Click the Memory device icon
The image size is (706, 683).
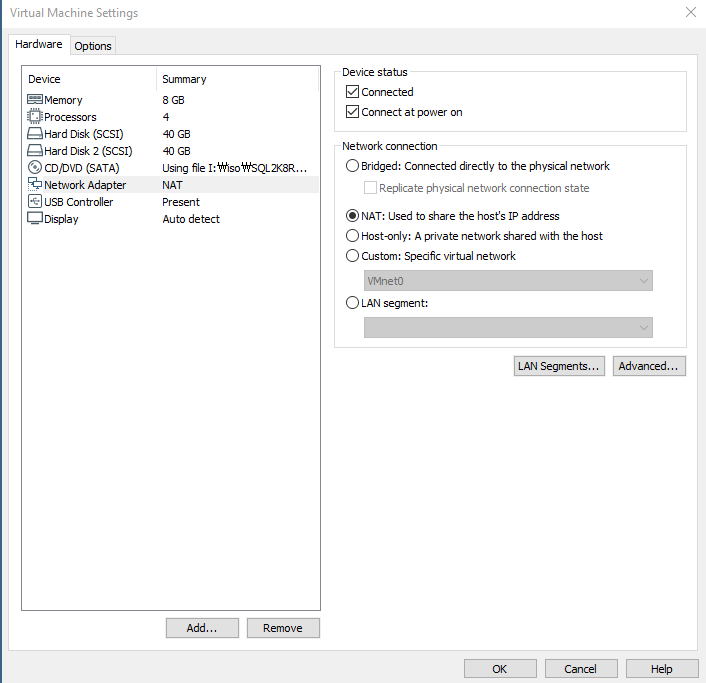(x=35, y=100)
